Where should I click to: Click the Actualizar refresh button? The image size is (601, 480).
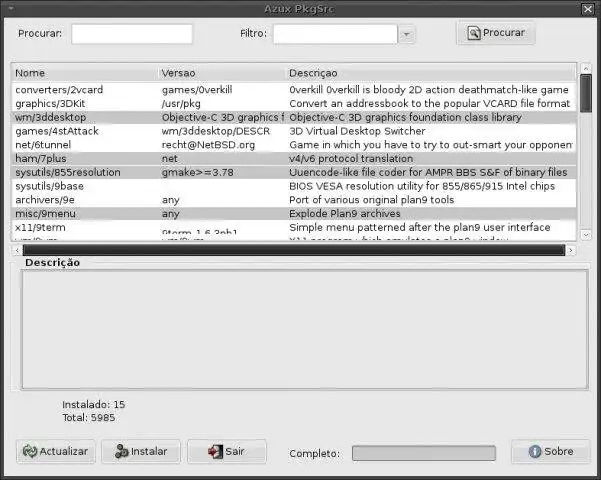56,451
